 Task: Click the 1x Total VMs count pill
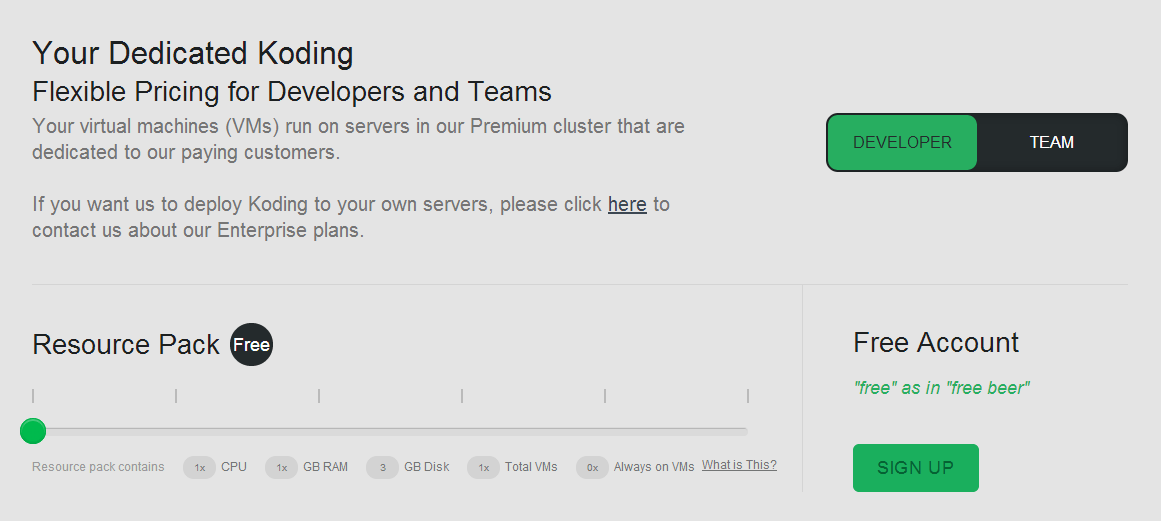coord(483,467)
